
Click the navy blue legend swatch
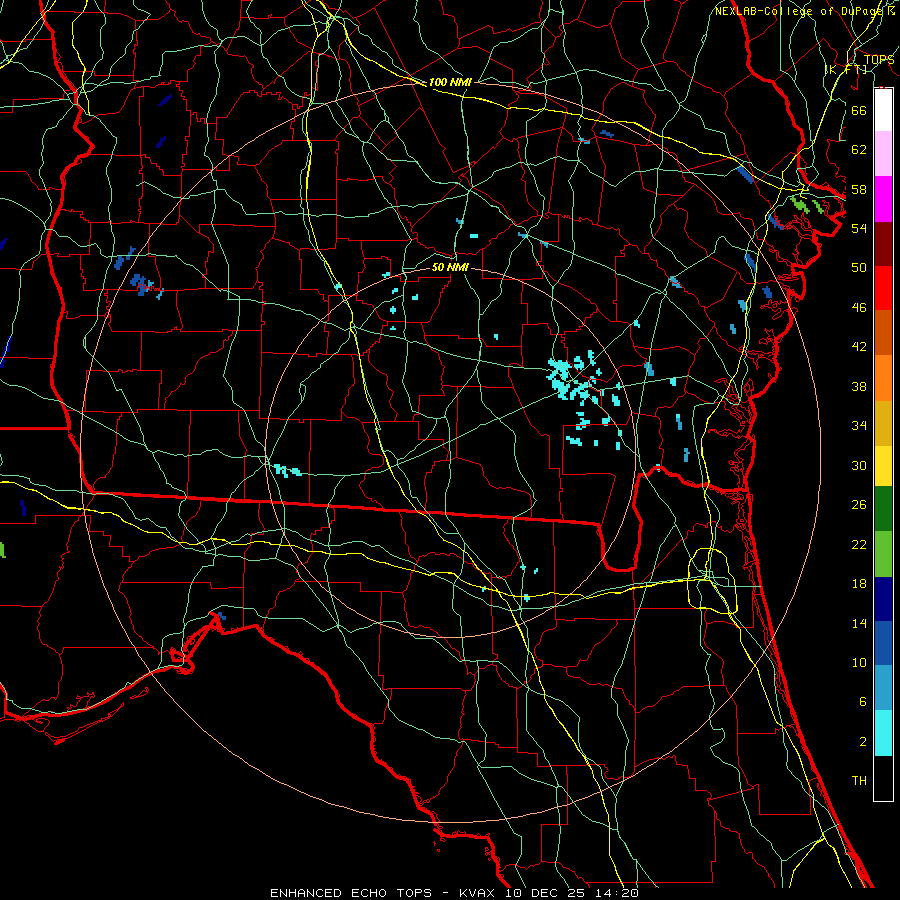[883, 599]
